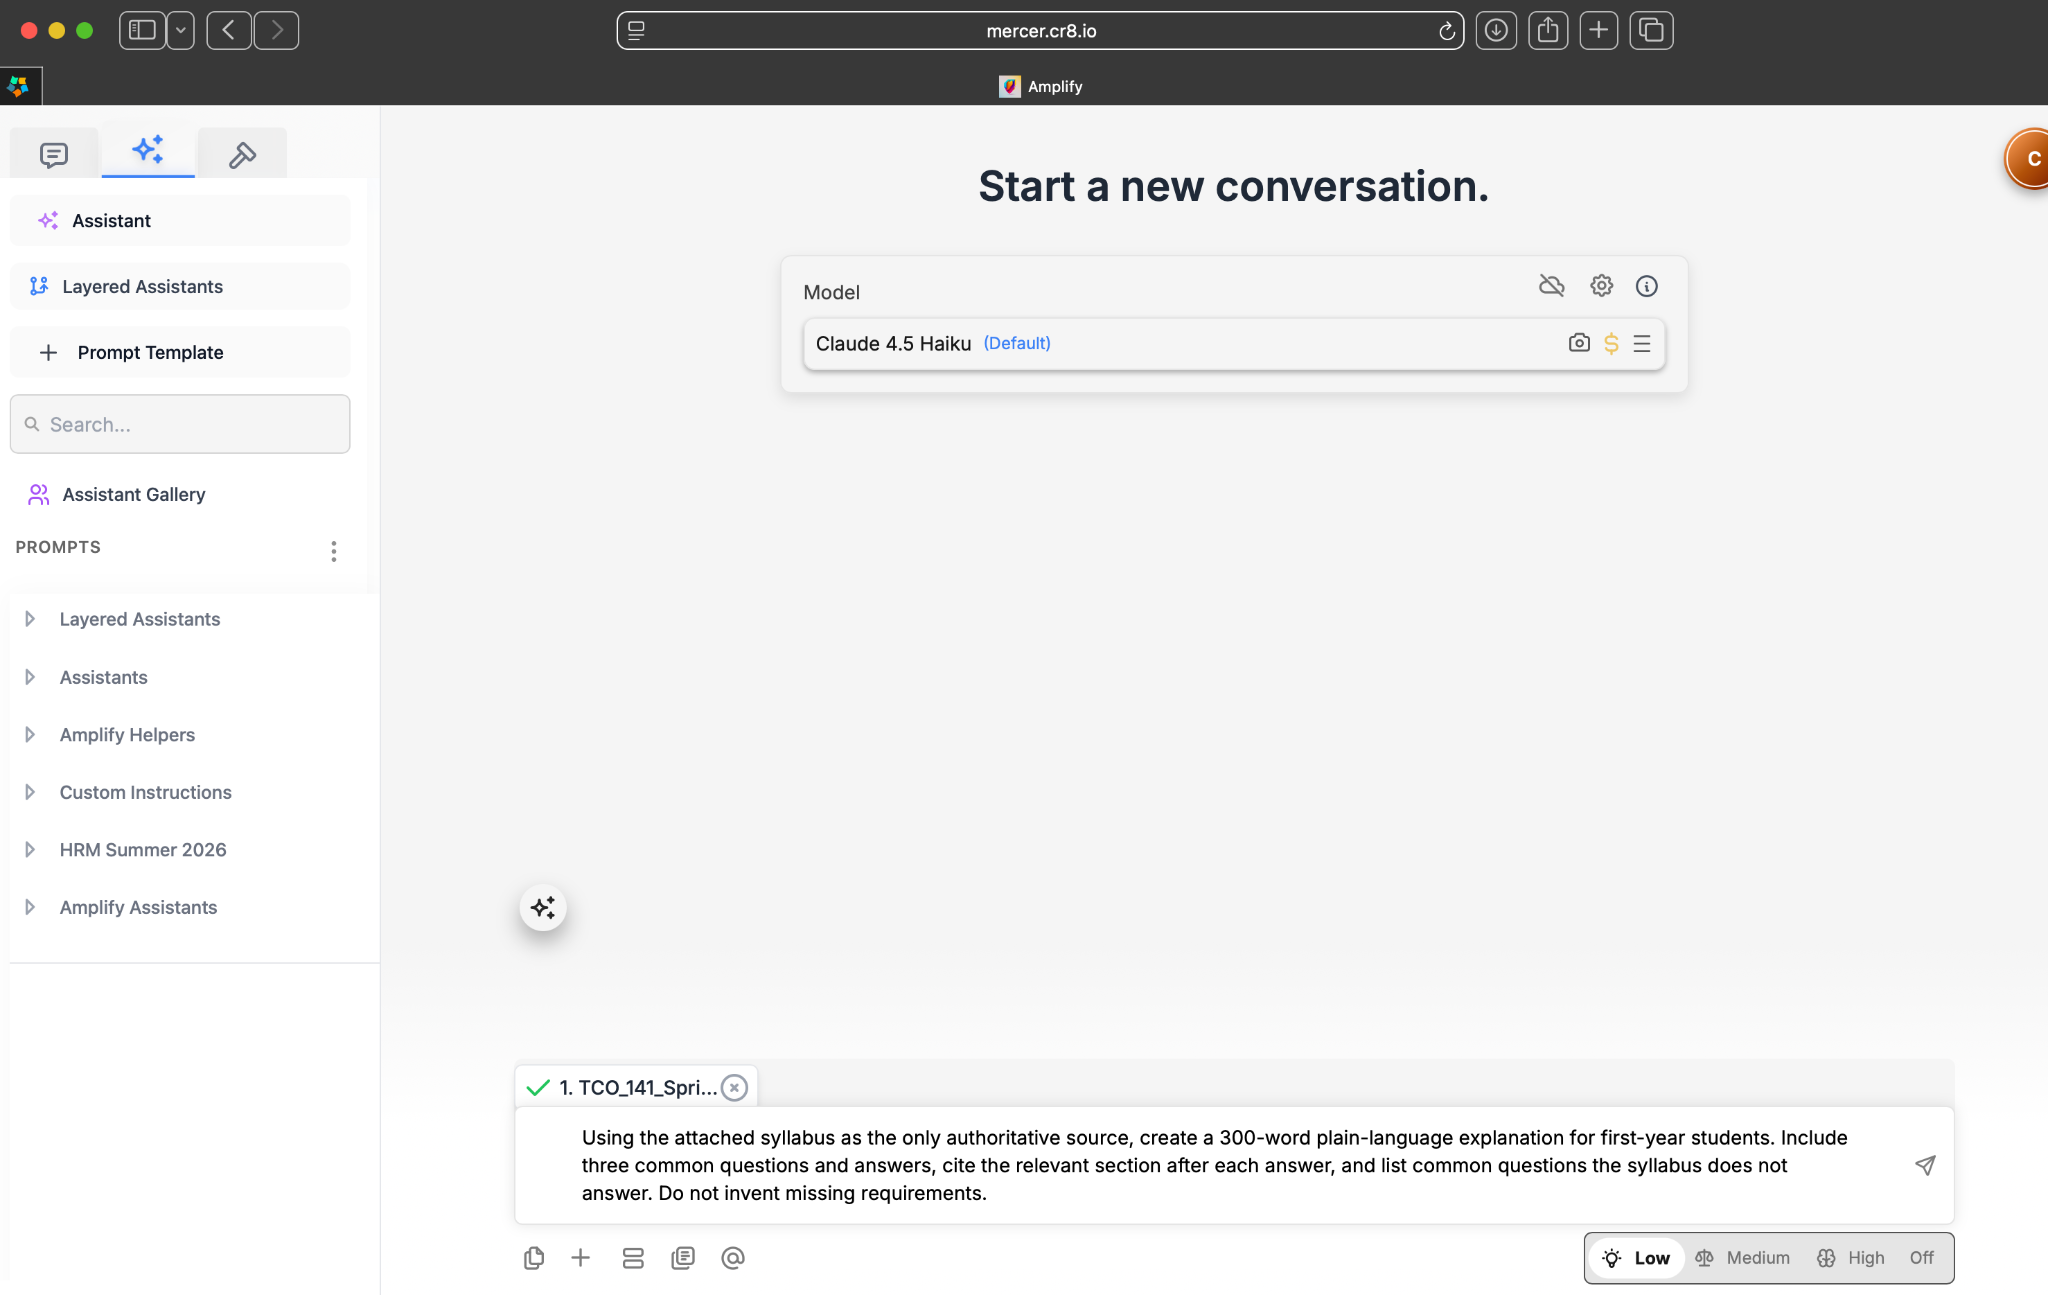Reload the page

pos(1446,31)
